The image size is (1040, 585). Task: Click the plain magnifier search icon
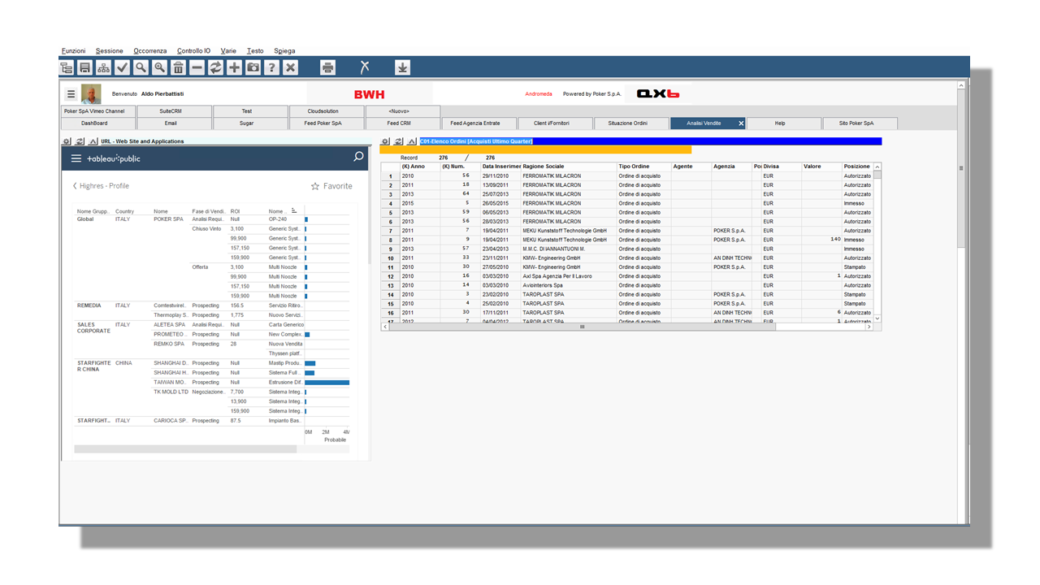[141, 68]
